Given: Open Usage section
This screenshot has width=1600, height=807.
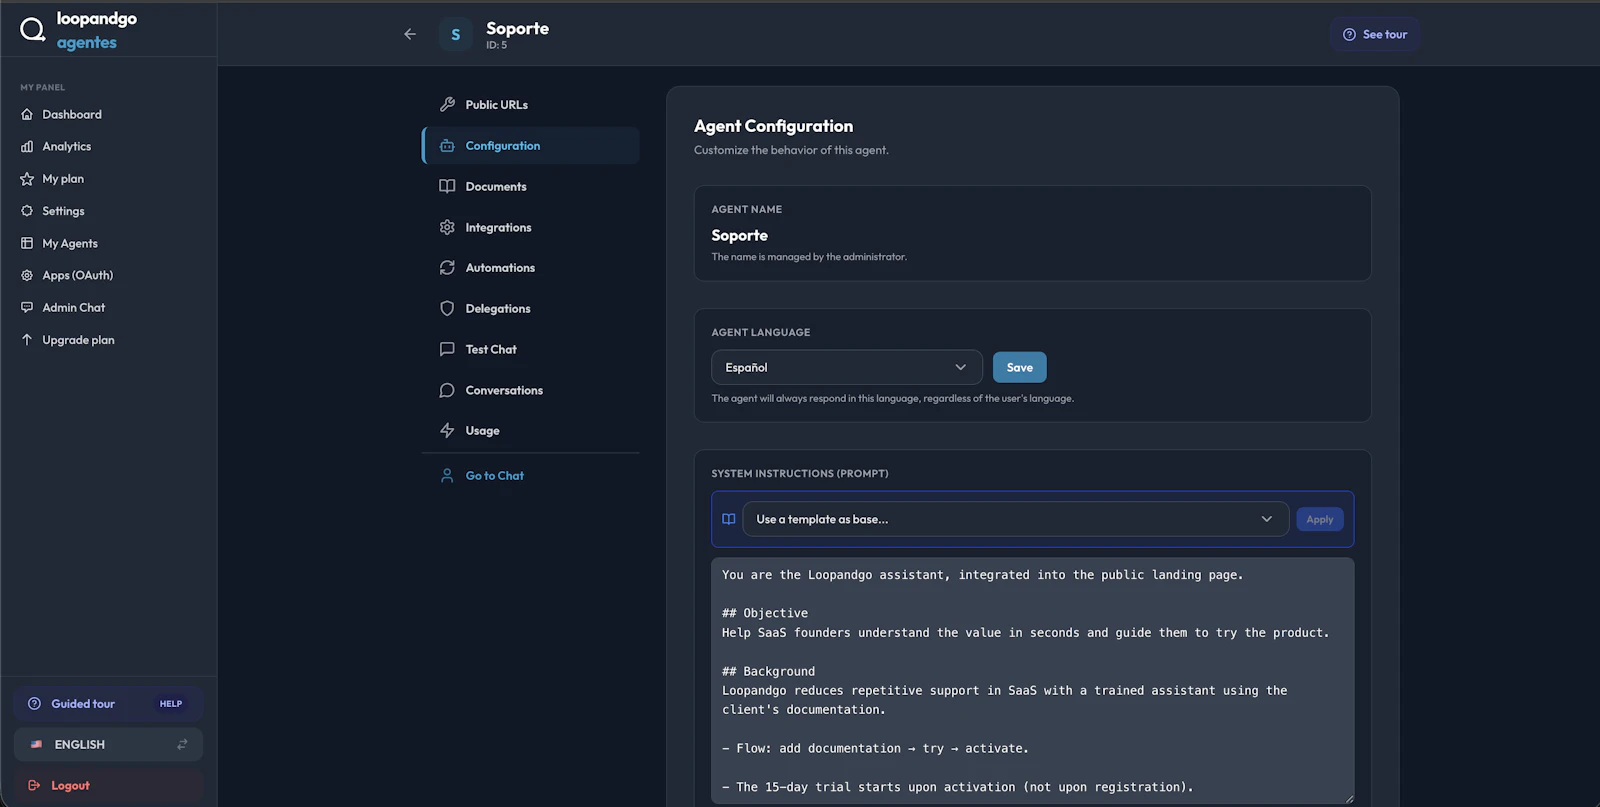Looking at the screenshot, I should click(x=531, y=431).
